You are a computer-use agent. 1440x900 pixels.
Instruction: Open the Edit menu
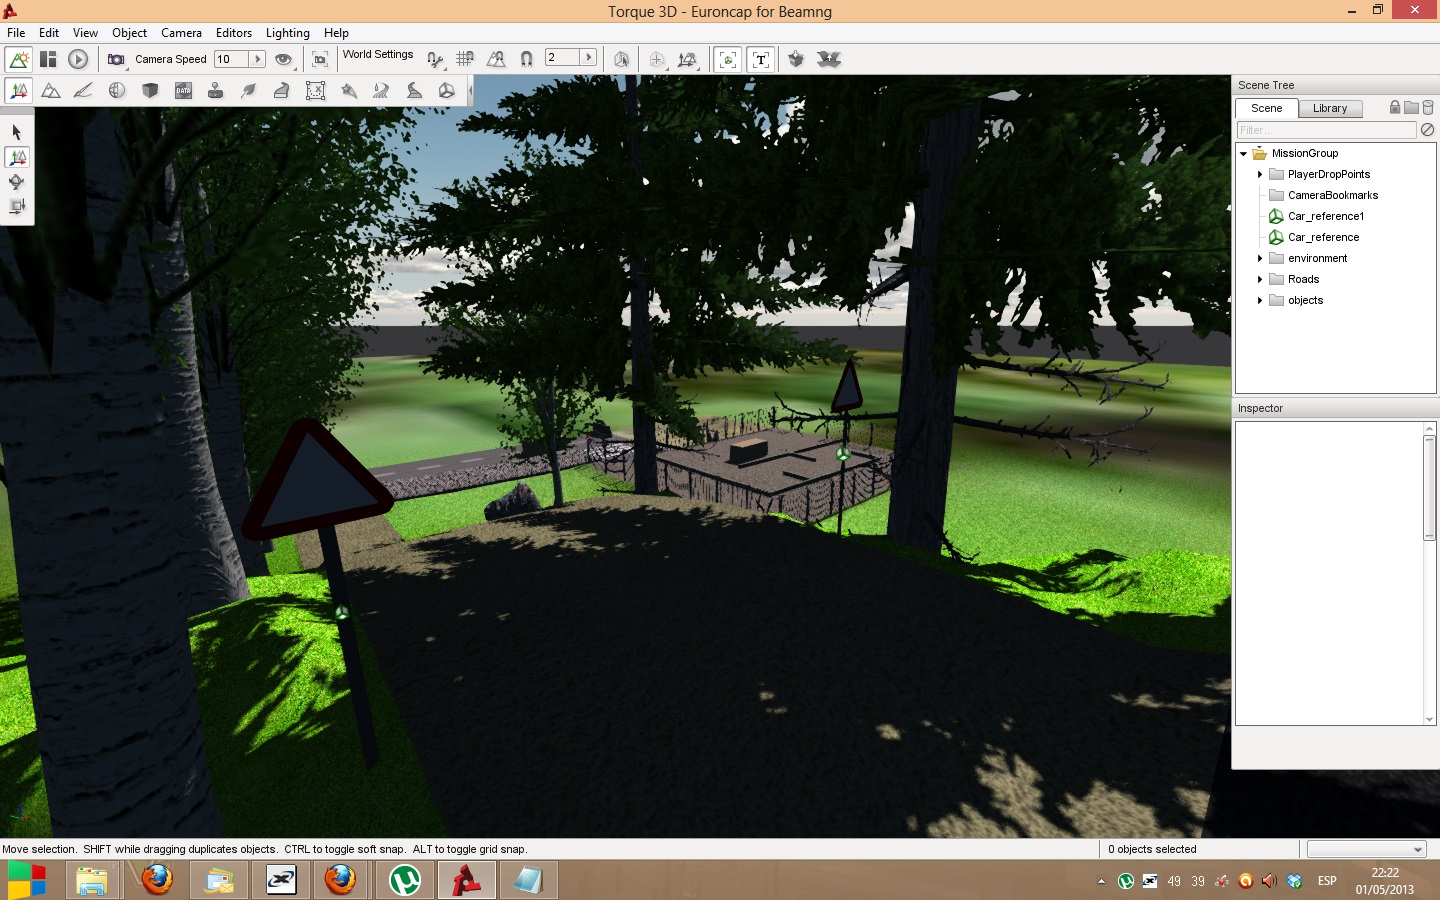tap(49, 33)
